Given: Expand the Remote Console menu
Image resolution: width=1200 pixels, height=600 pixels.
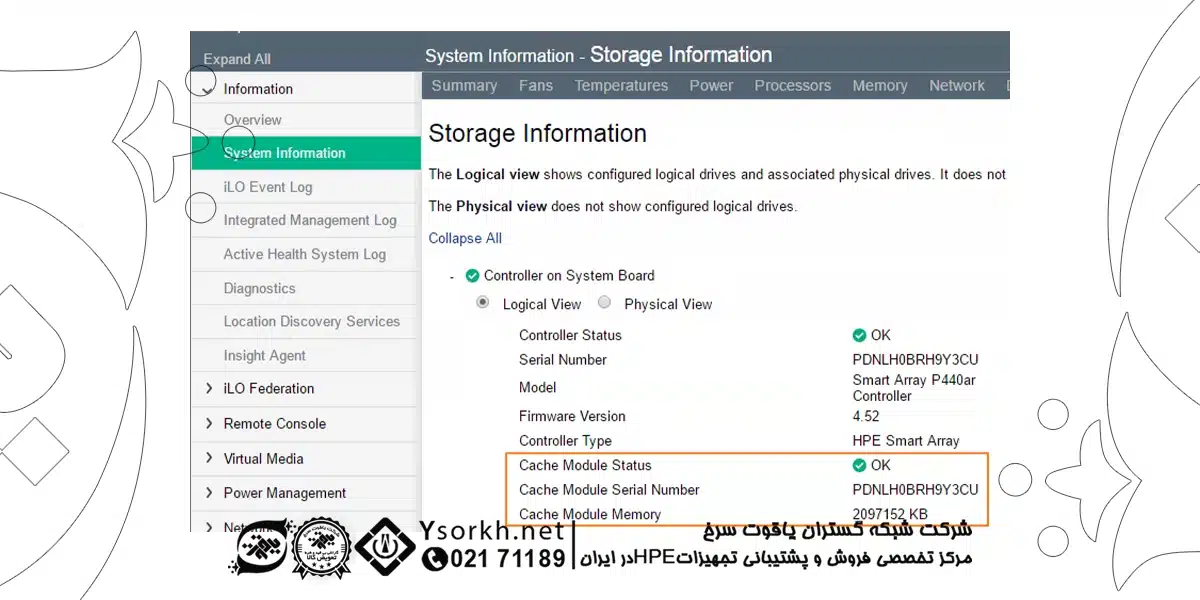Looking at the screenshot, I should coord(209,423).
